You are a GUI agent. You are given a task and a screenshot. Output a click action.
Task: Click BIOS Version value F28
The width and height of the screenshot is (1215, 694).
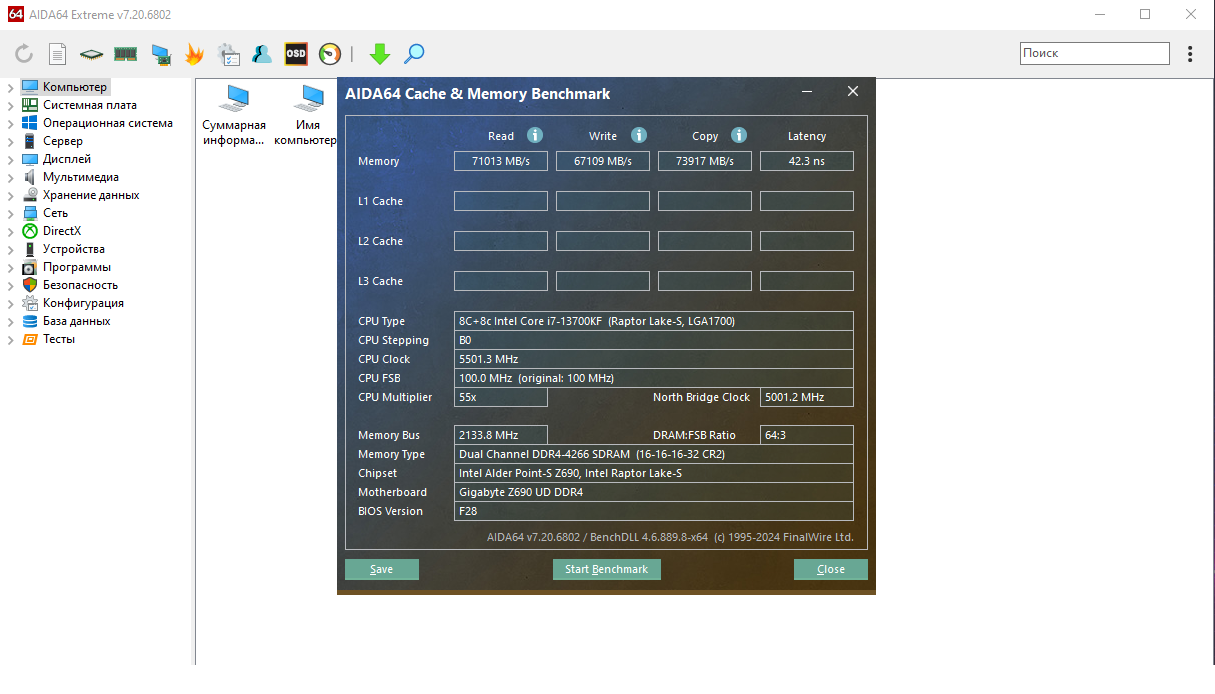pyautogui.click(x=654, y=511)
